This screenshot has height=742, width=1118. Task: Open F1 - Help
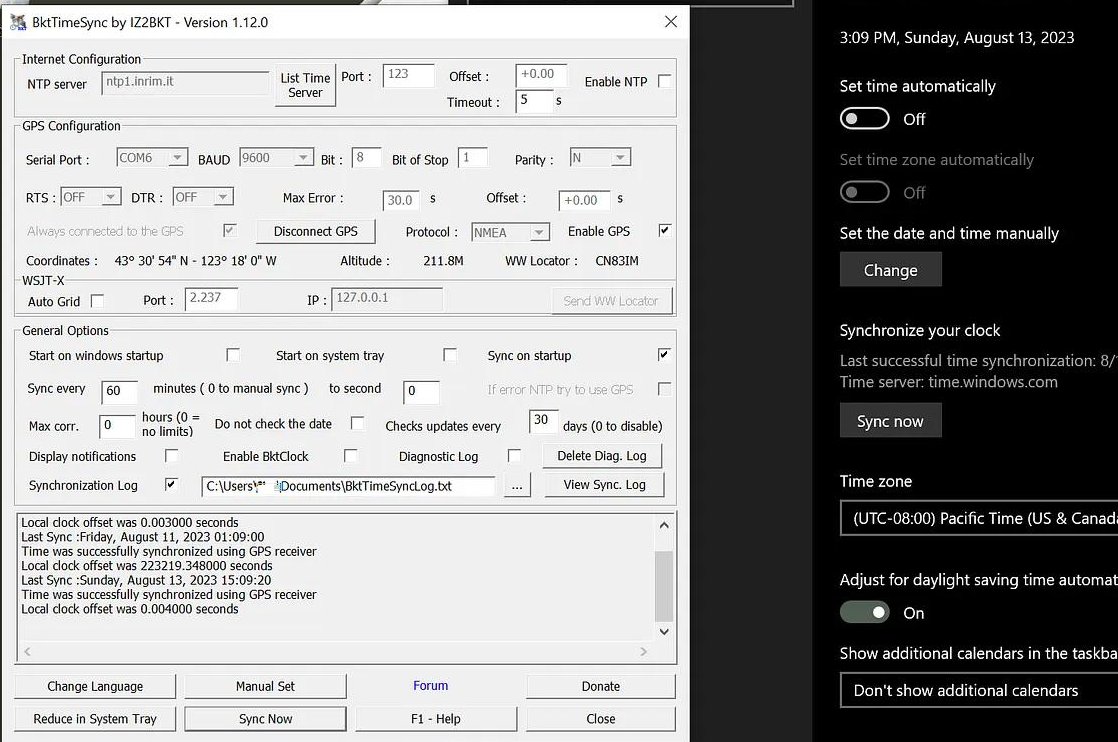click(x=436, y=719)
